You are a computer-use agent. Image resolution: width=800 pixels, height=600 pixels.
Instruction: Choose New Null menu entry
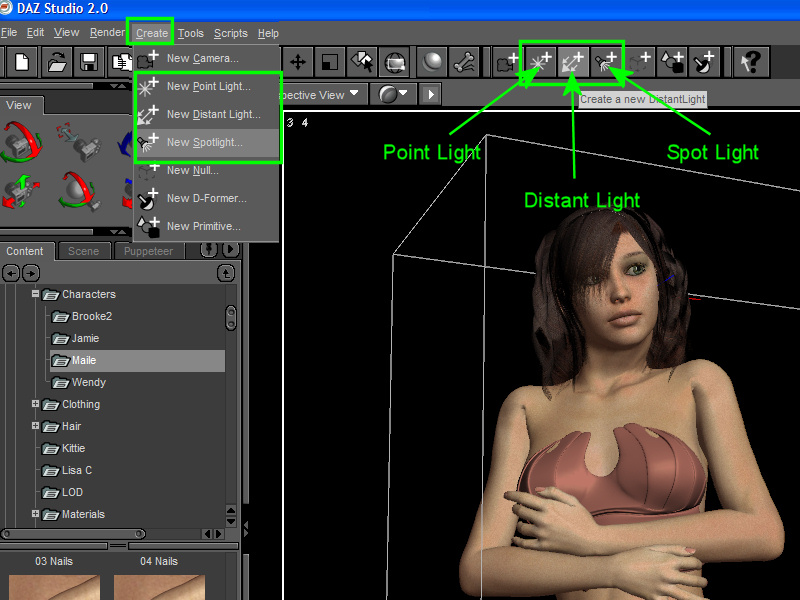[206, 170]
